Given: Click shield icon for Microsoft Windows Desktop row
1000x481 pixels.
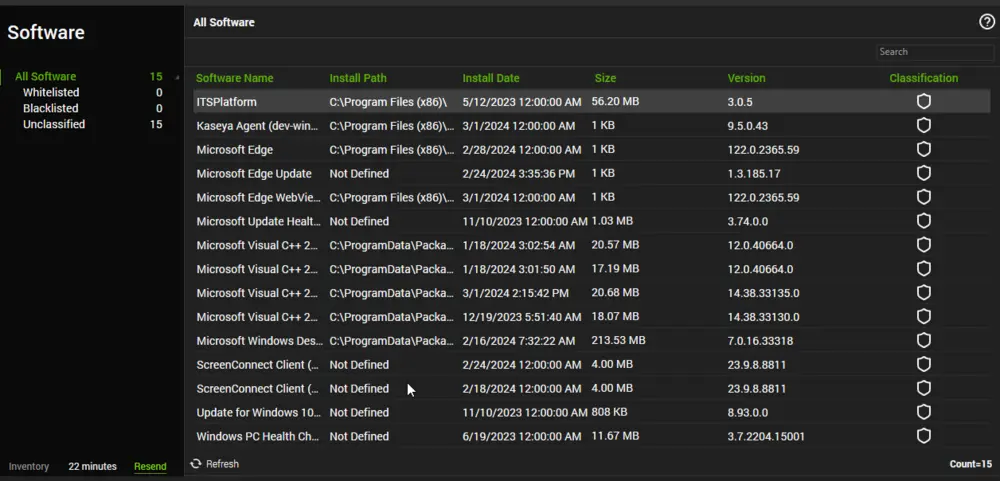Looking at the screenshot, I should click(x=923, y=341).
